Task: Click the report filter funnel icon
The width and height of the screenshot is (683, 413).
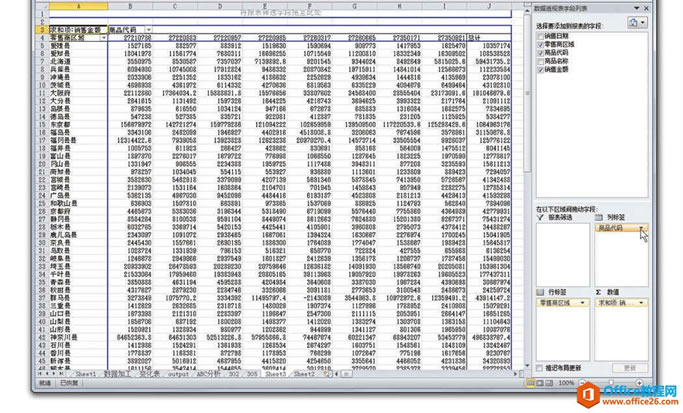Action: point(541,217)
